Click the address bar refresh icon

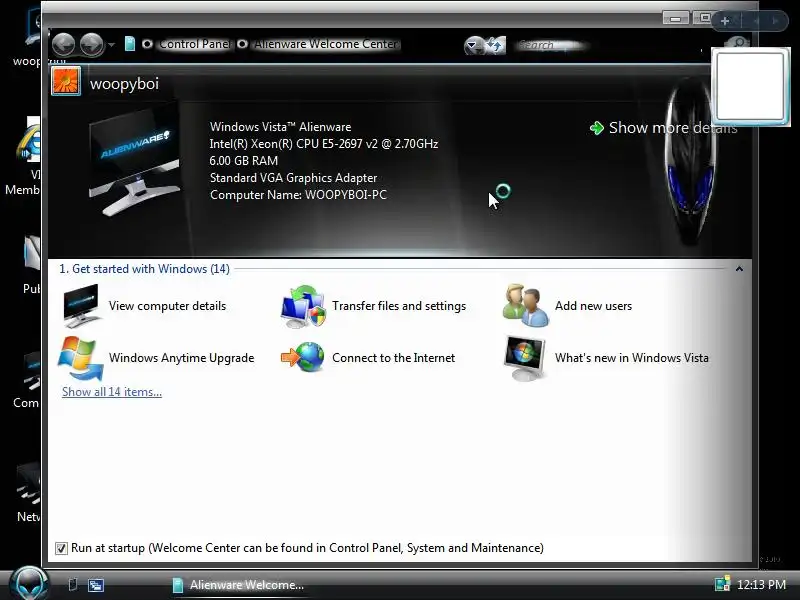click(494, 46)
